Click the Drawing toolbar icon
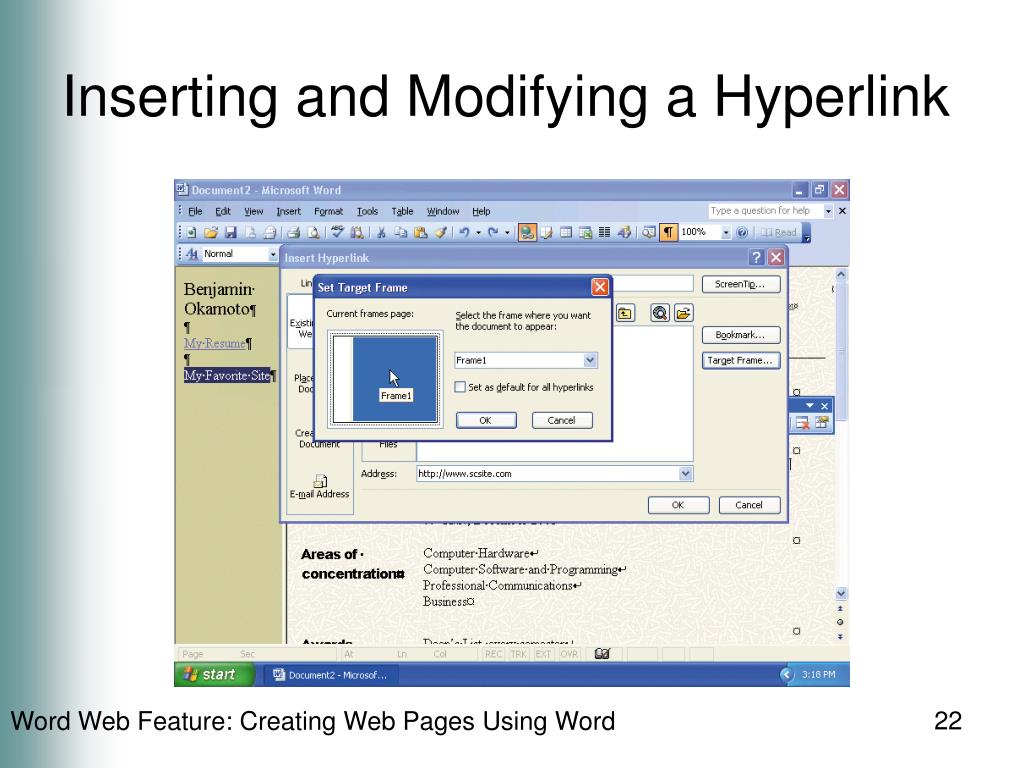Viewport: 1024px width, 768px height. [624, 232]
